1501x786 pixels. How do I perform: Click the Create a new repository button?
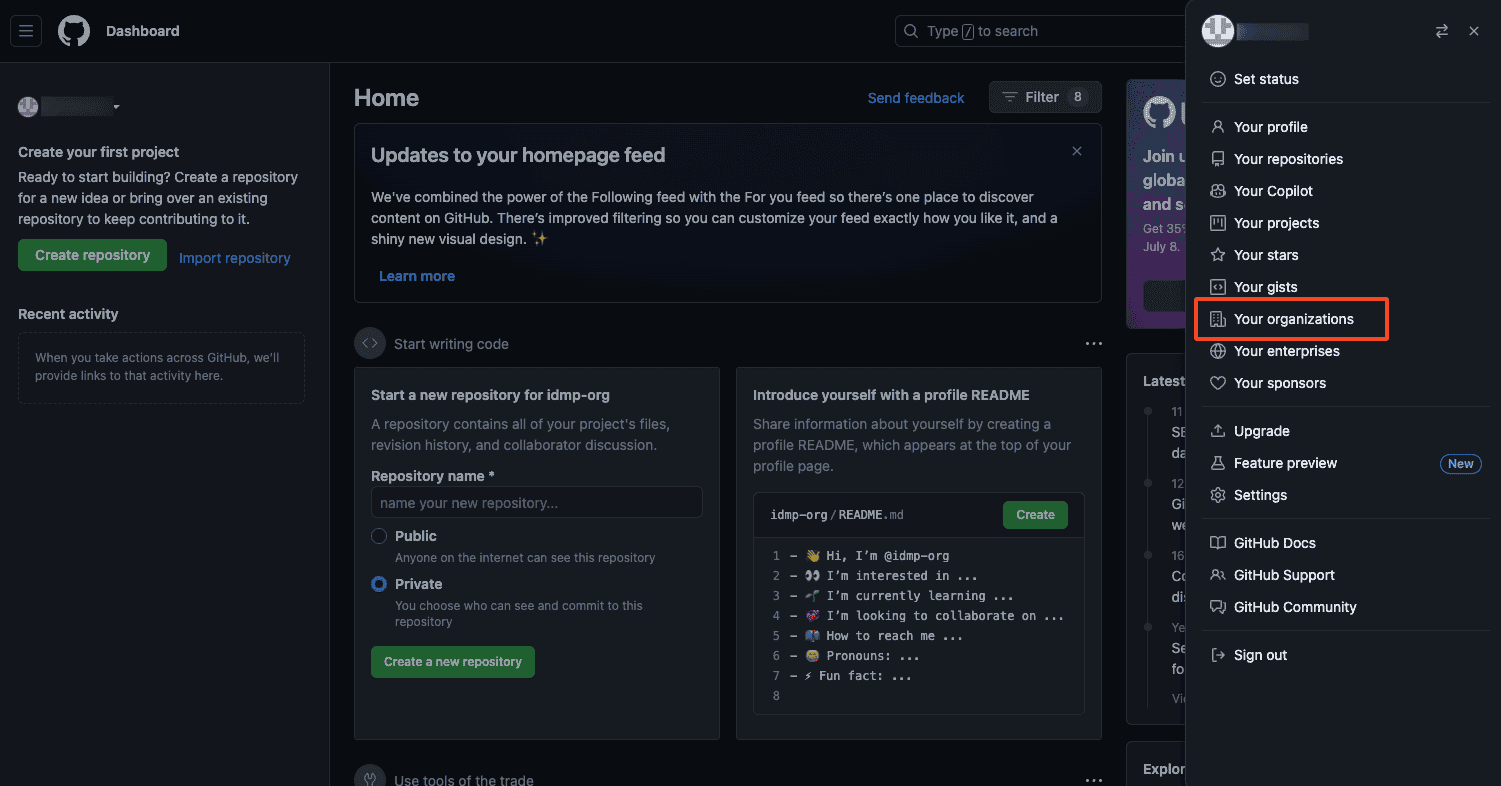[453, 662]
